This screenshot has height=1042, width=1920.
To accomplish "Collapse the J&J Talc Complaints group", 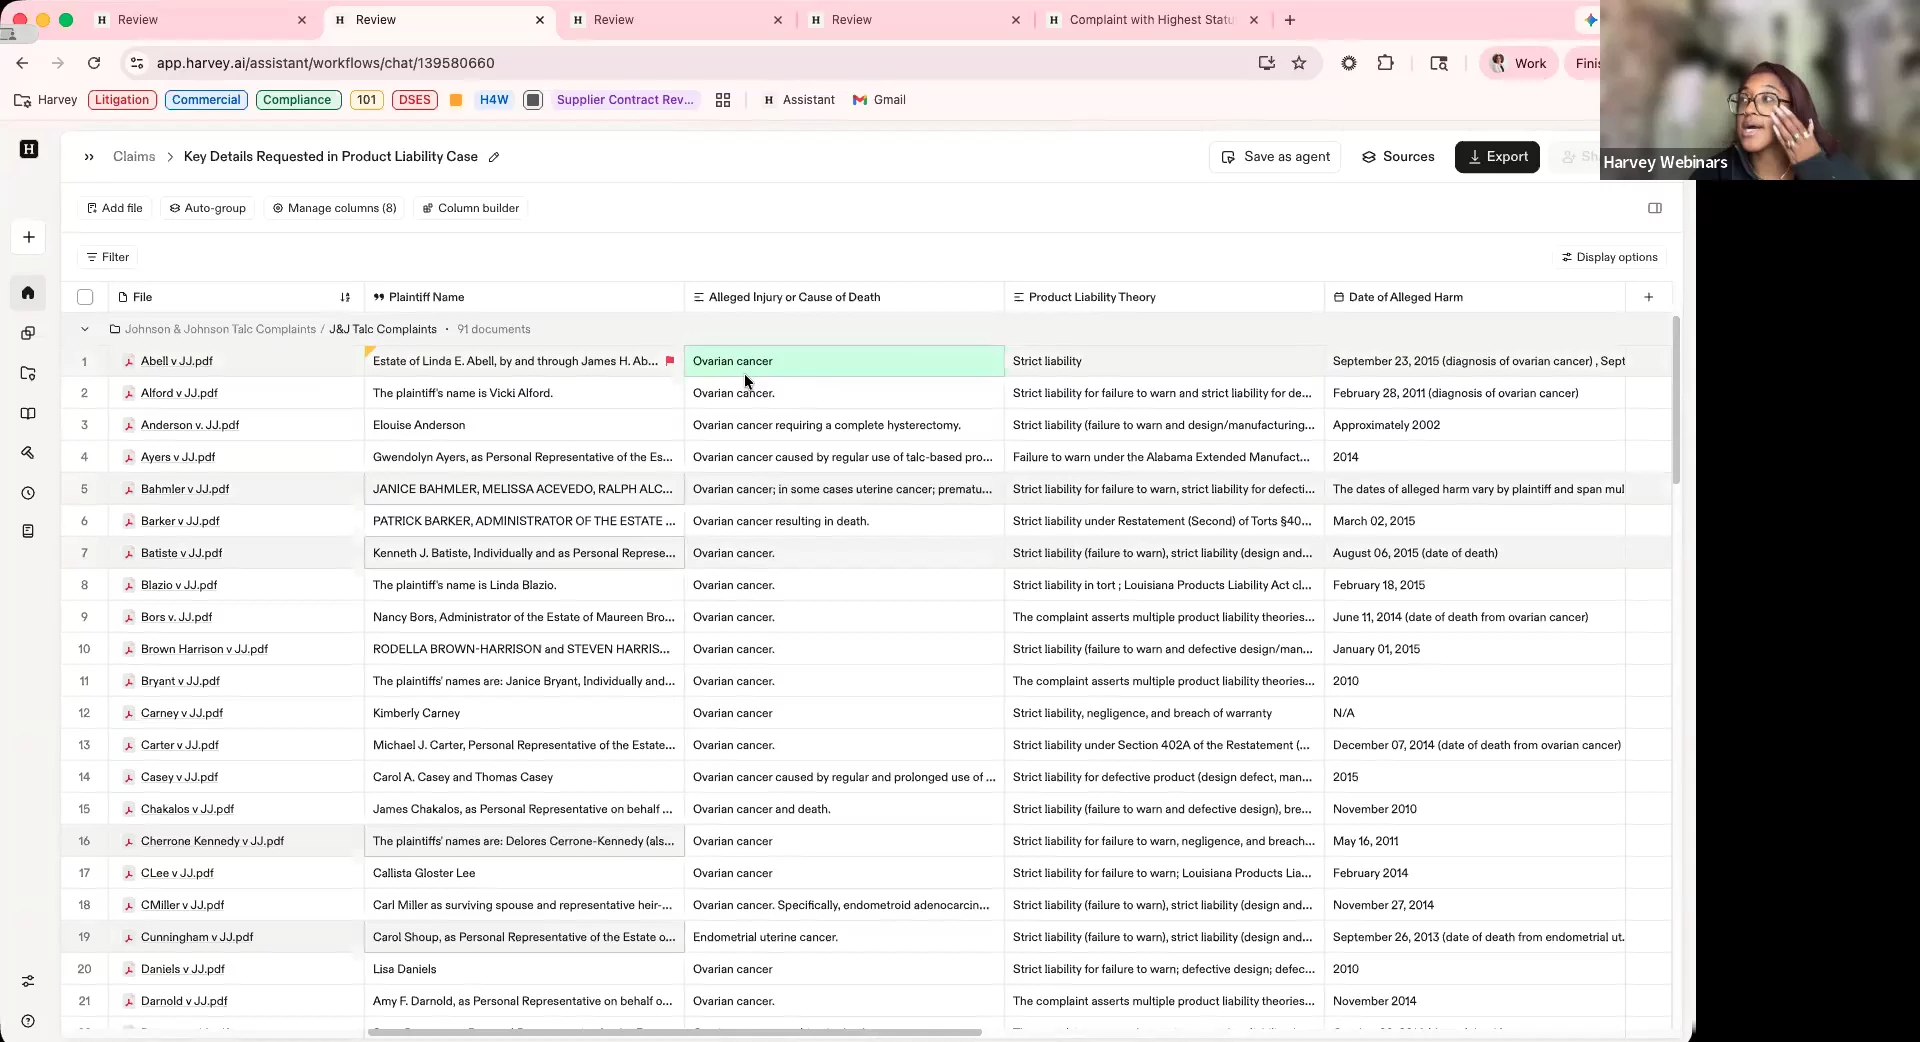I will [85, 329].
